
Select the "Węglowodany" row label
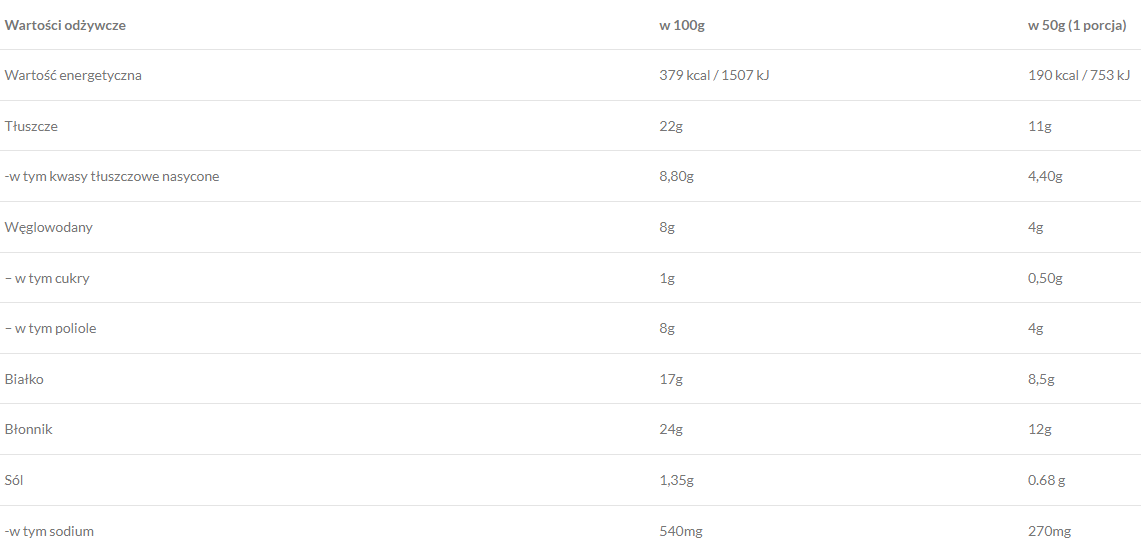pyautogui.click(x=49, y=227)
